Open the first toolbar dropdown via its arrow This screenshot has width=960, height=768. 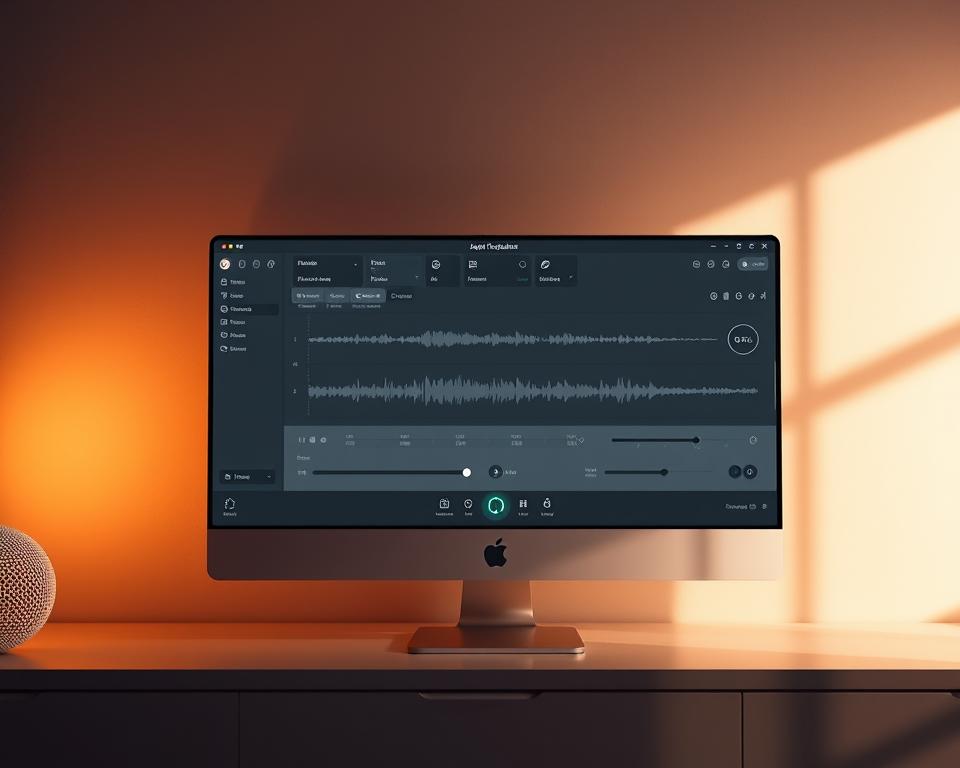[356, 265]
